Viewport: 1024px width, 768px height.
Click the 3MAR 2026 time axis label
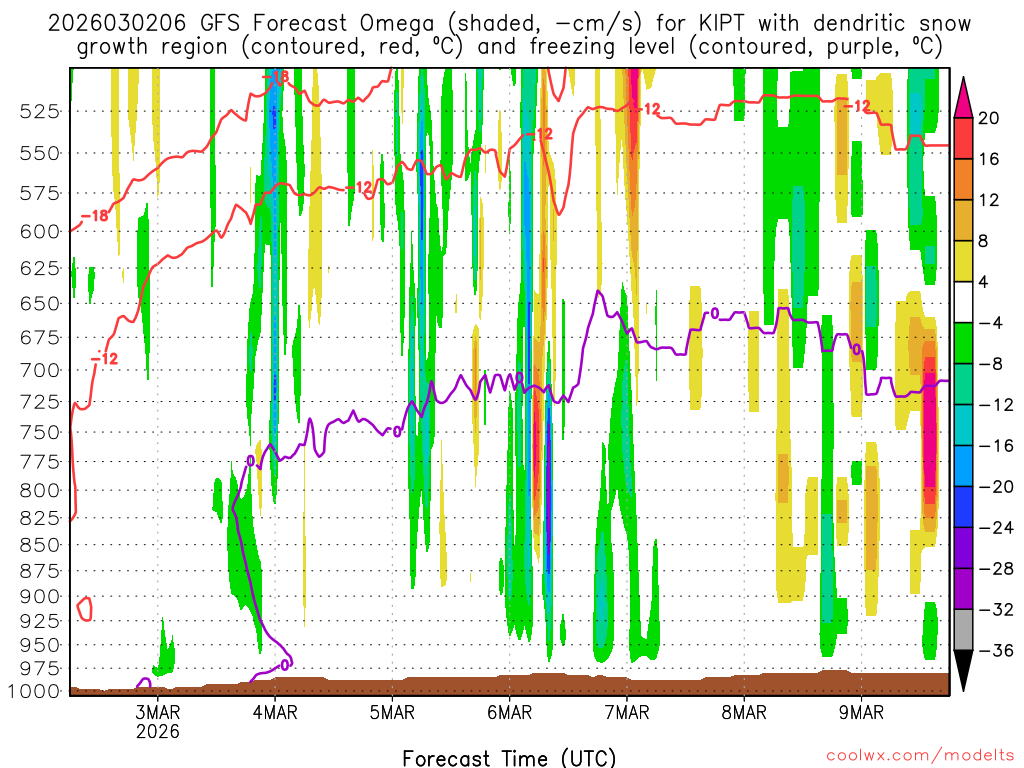pos(157,721)
